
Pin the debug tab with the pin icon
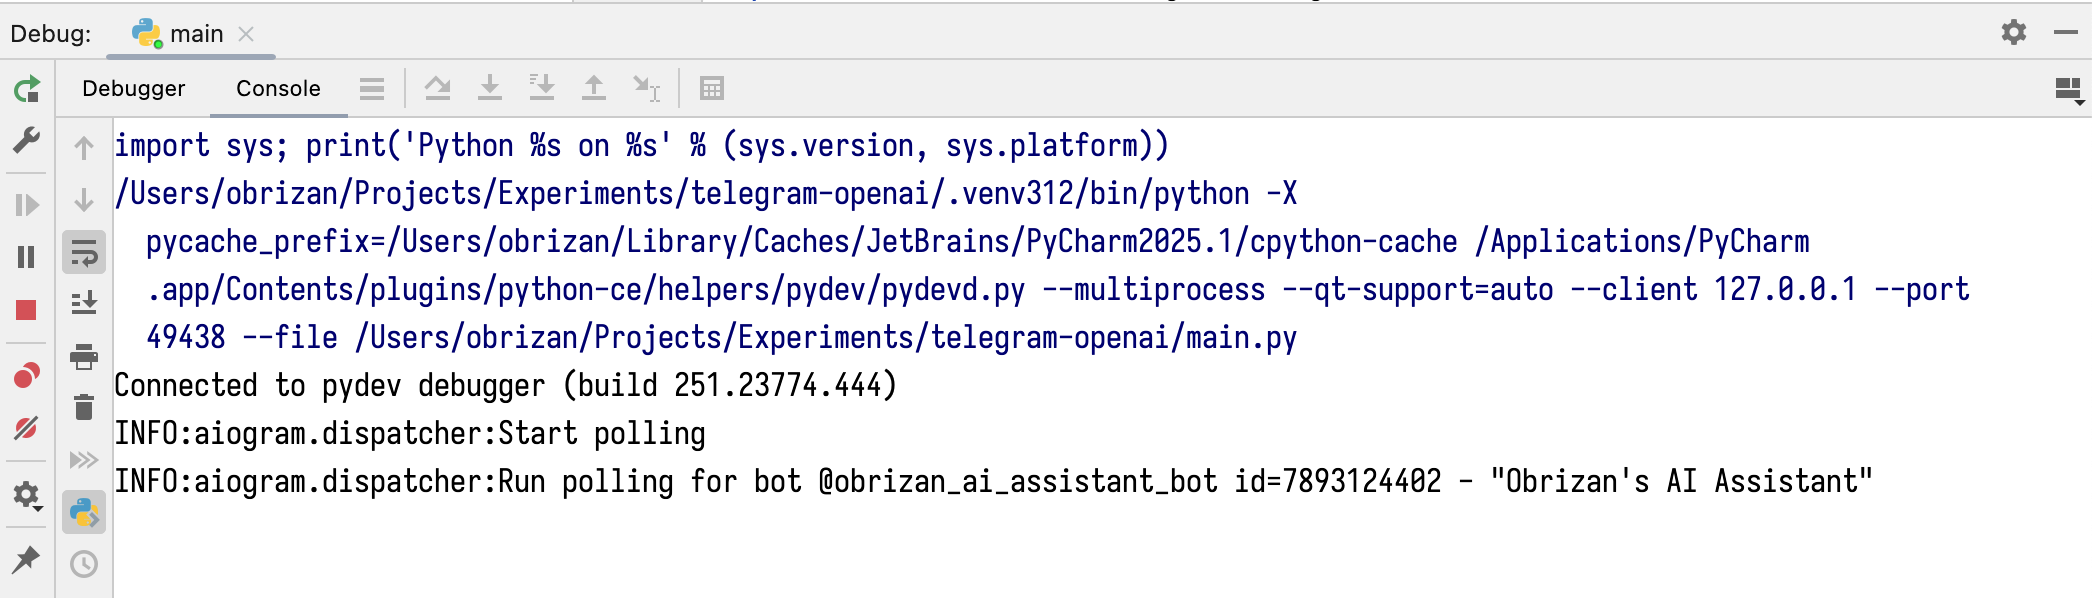click(27, 559)
